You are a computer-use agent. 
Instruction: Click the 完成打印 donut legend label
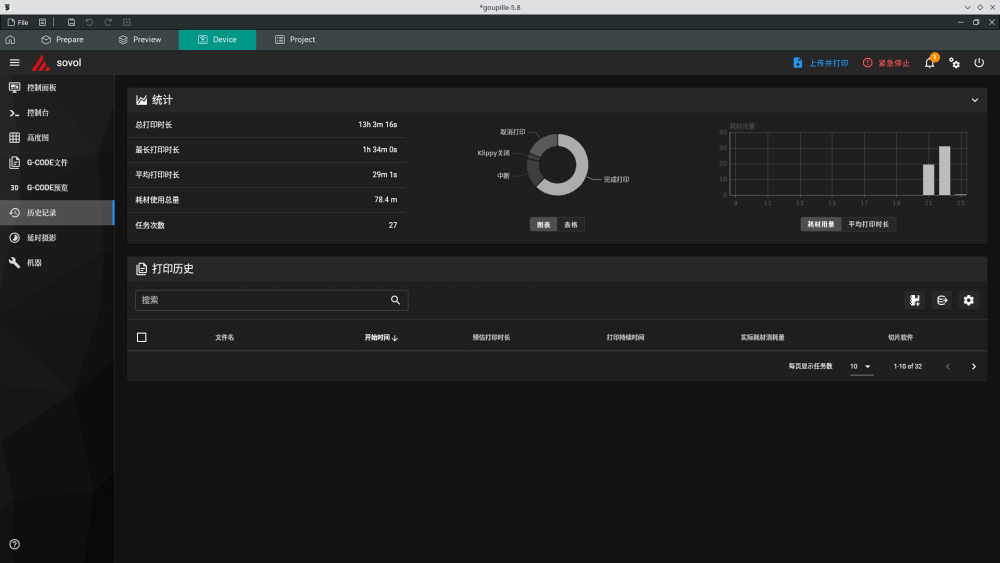pos(616,180)
